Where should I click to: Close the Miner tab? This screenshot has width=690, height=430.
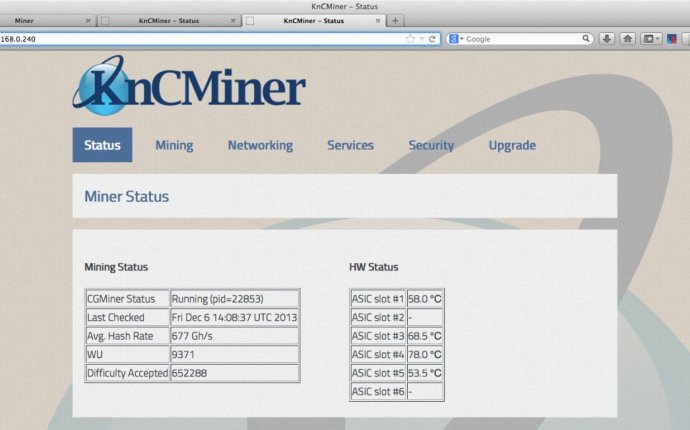tap(88, 21)
